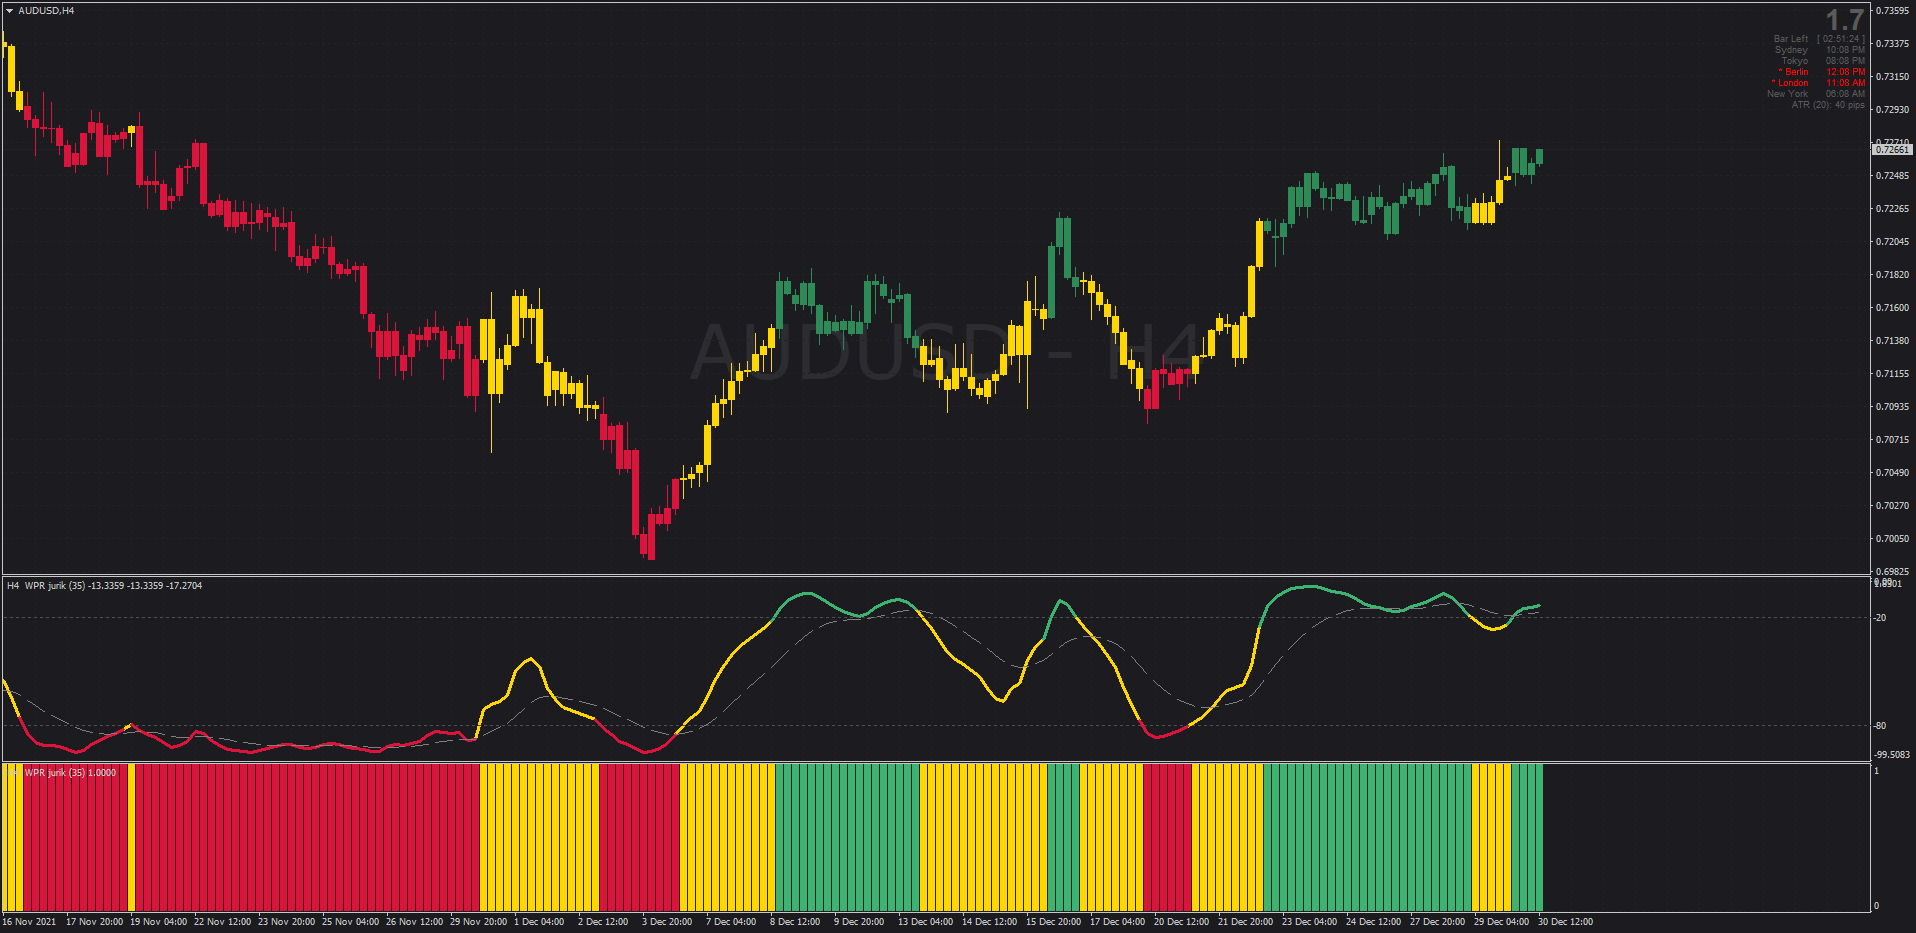The image size is (1916, 933).
Task: Click the 0.71380 price axis label
Action: pyautogui.click(x=1892, y=341)
